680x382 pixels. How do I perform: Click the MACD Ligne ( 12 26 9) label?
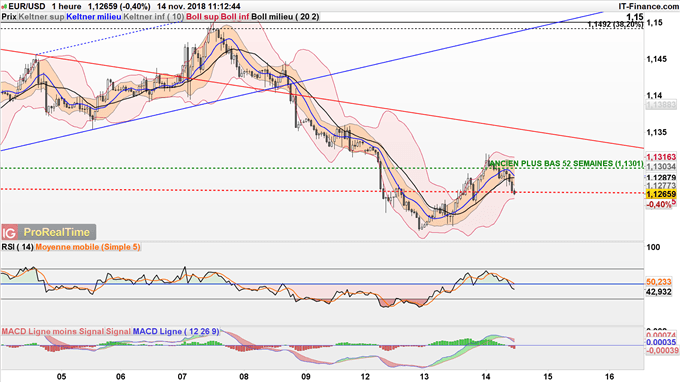tap(176, 331)
